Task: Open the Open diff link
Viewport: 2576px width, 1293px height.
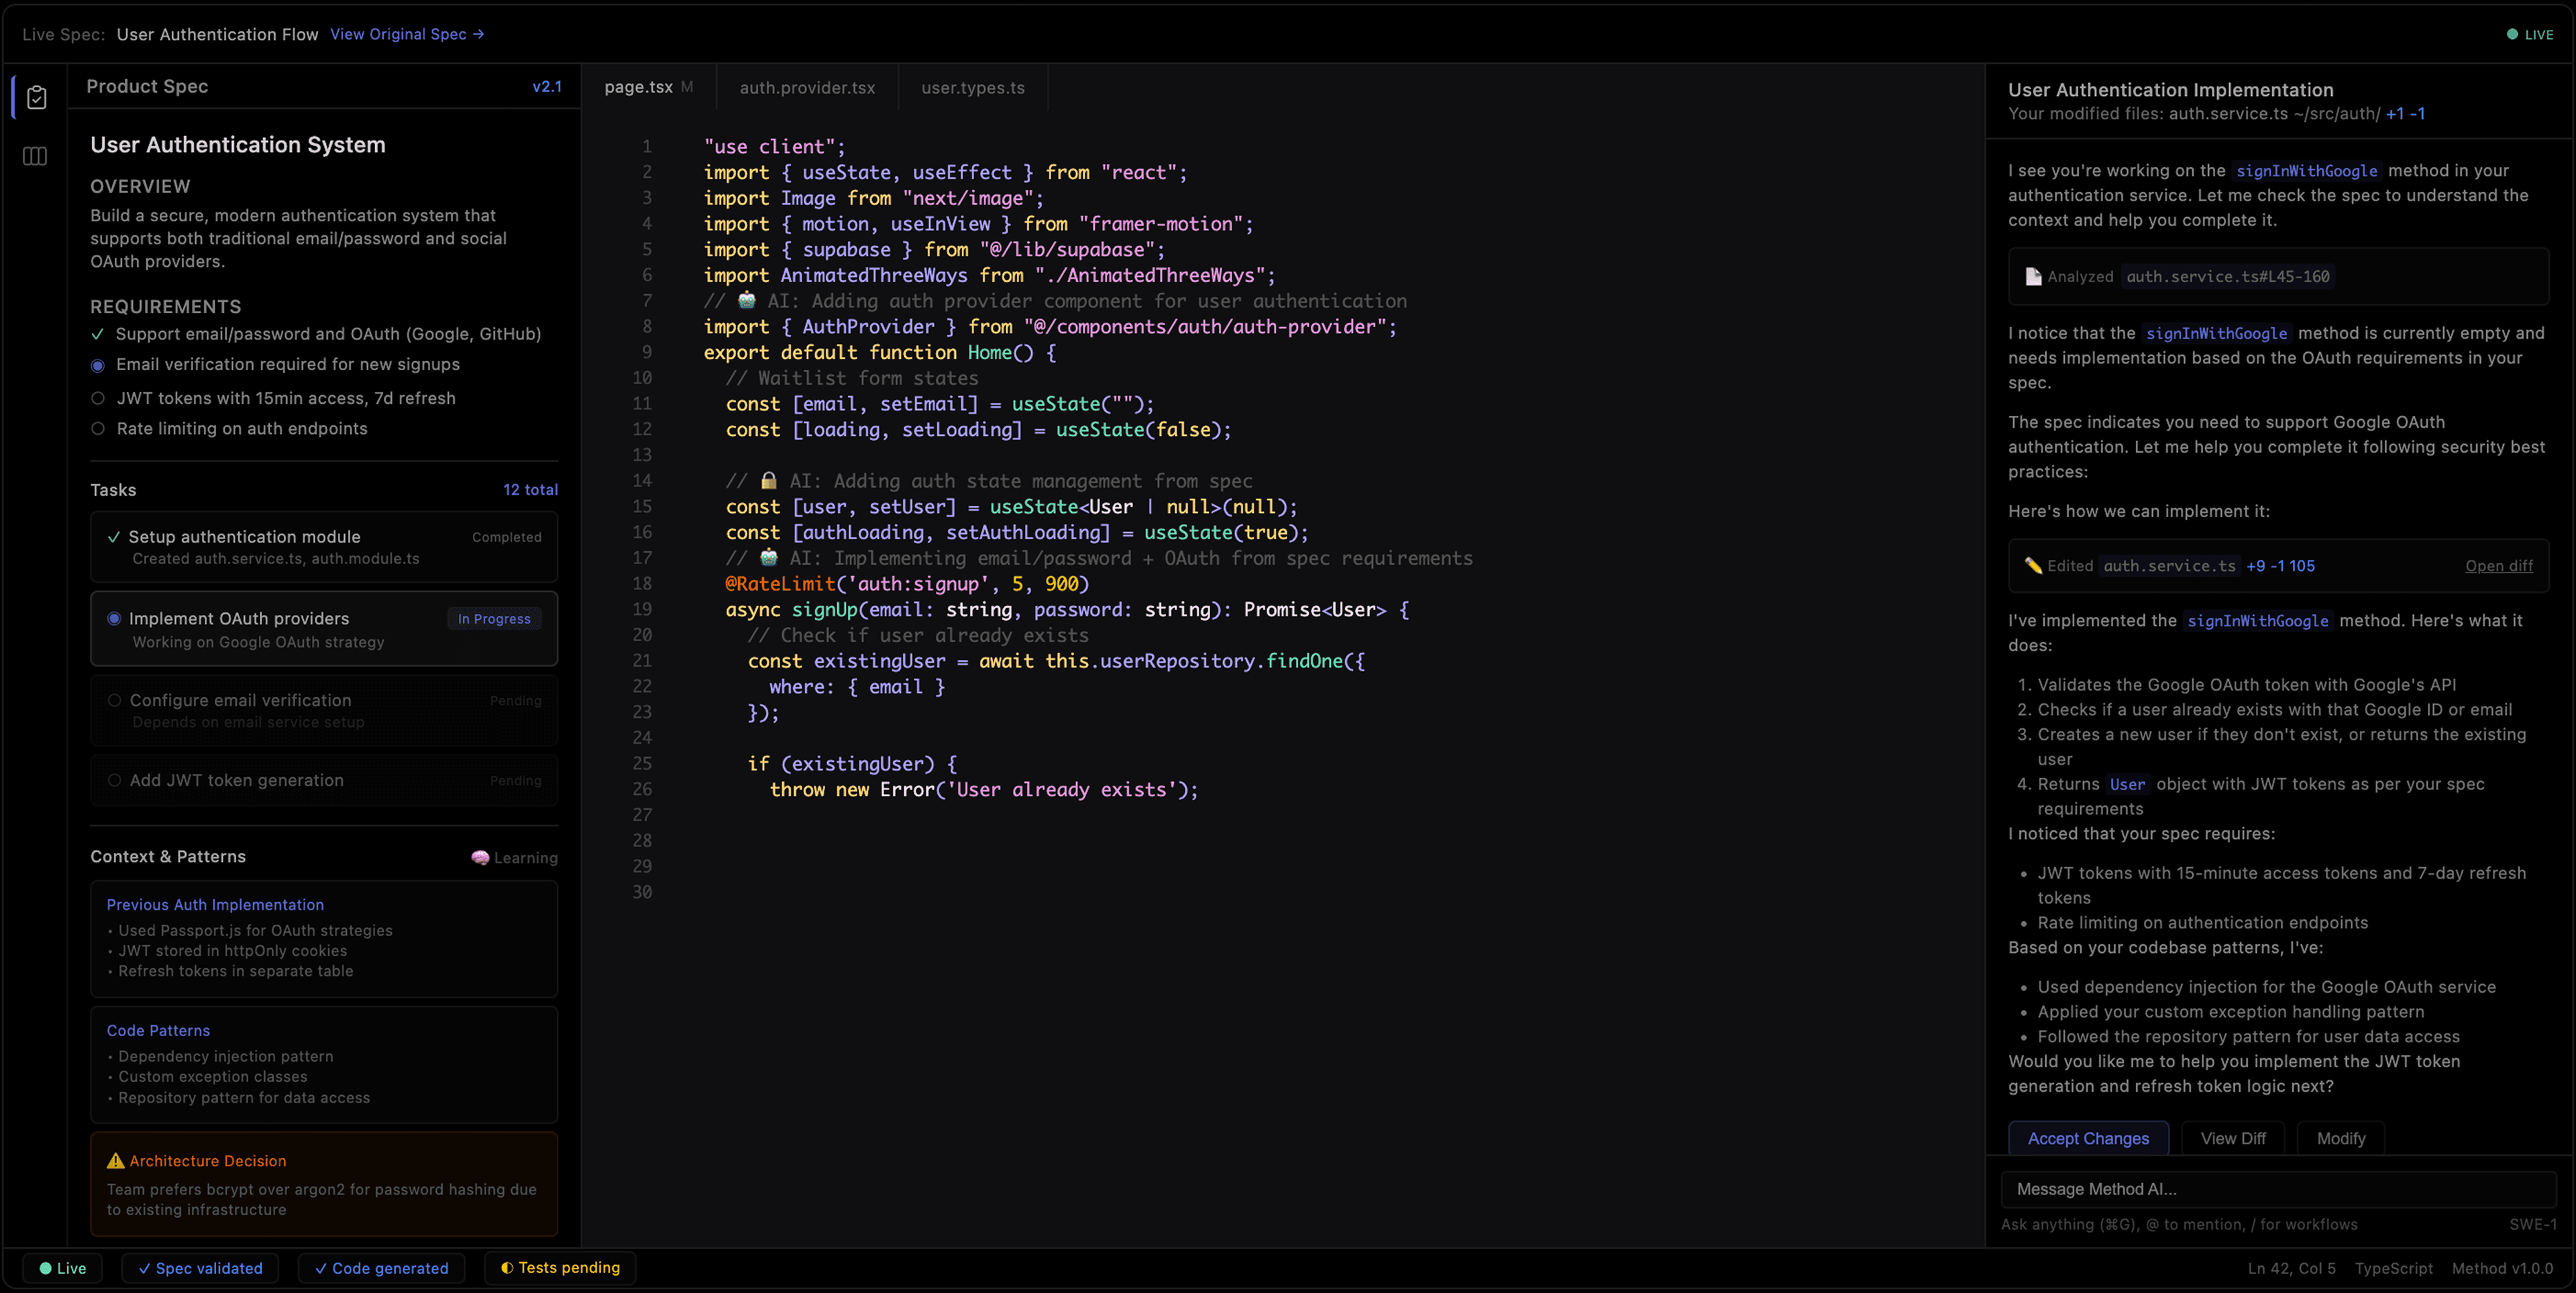Action: click(2499, 566)
